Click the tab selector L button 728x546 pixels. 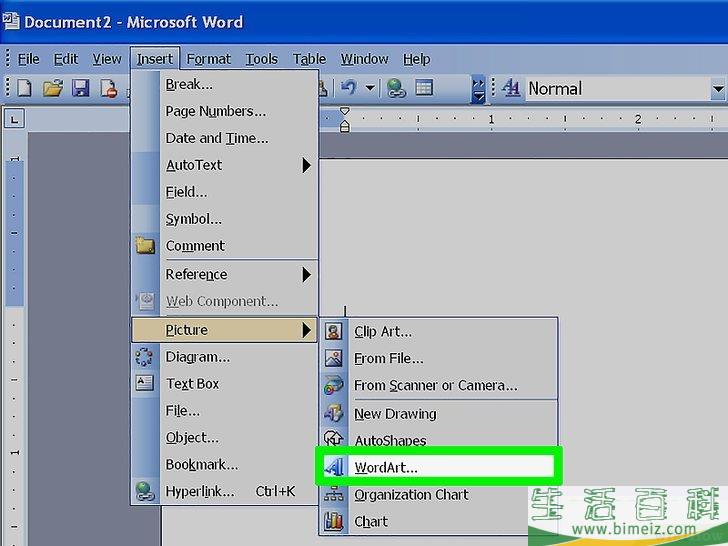pos(14,120)
